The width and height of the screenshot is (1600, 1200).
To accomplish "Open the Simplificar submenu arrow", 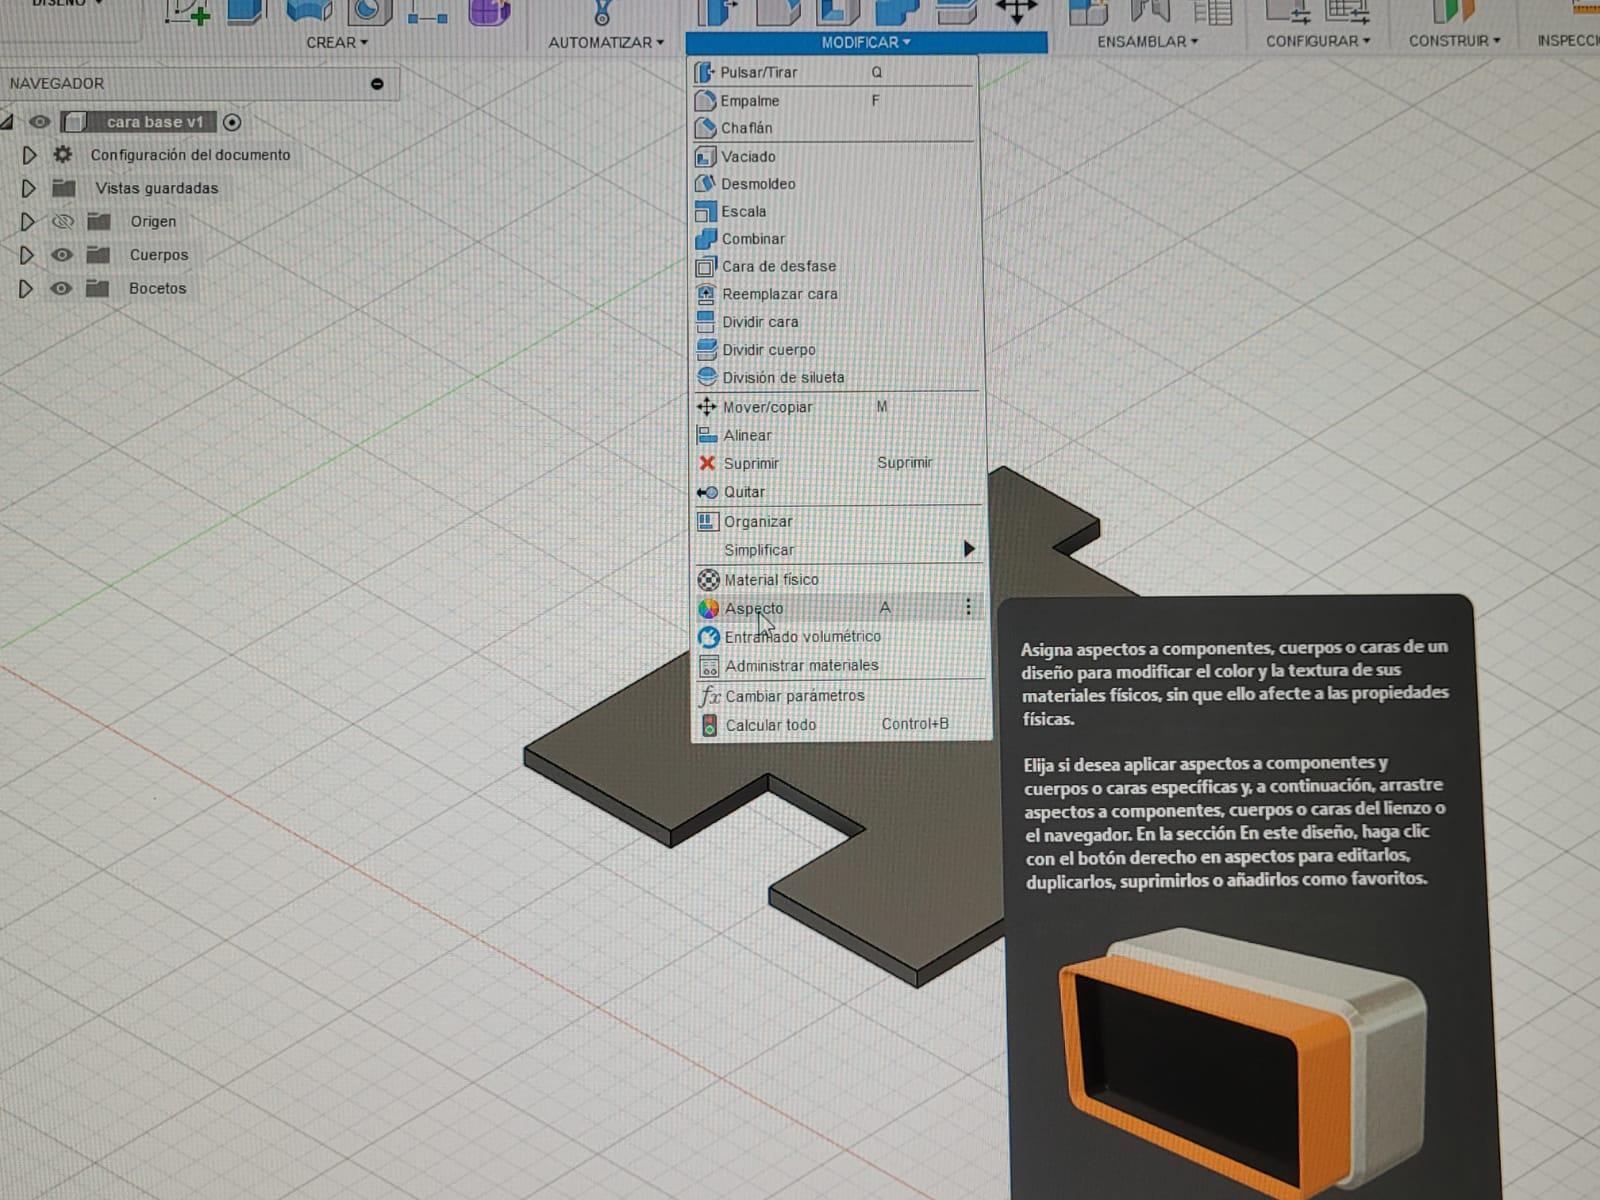I will click(x=968, y=549).
